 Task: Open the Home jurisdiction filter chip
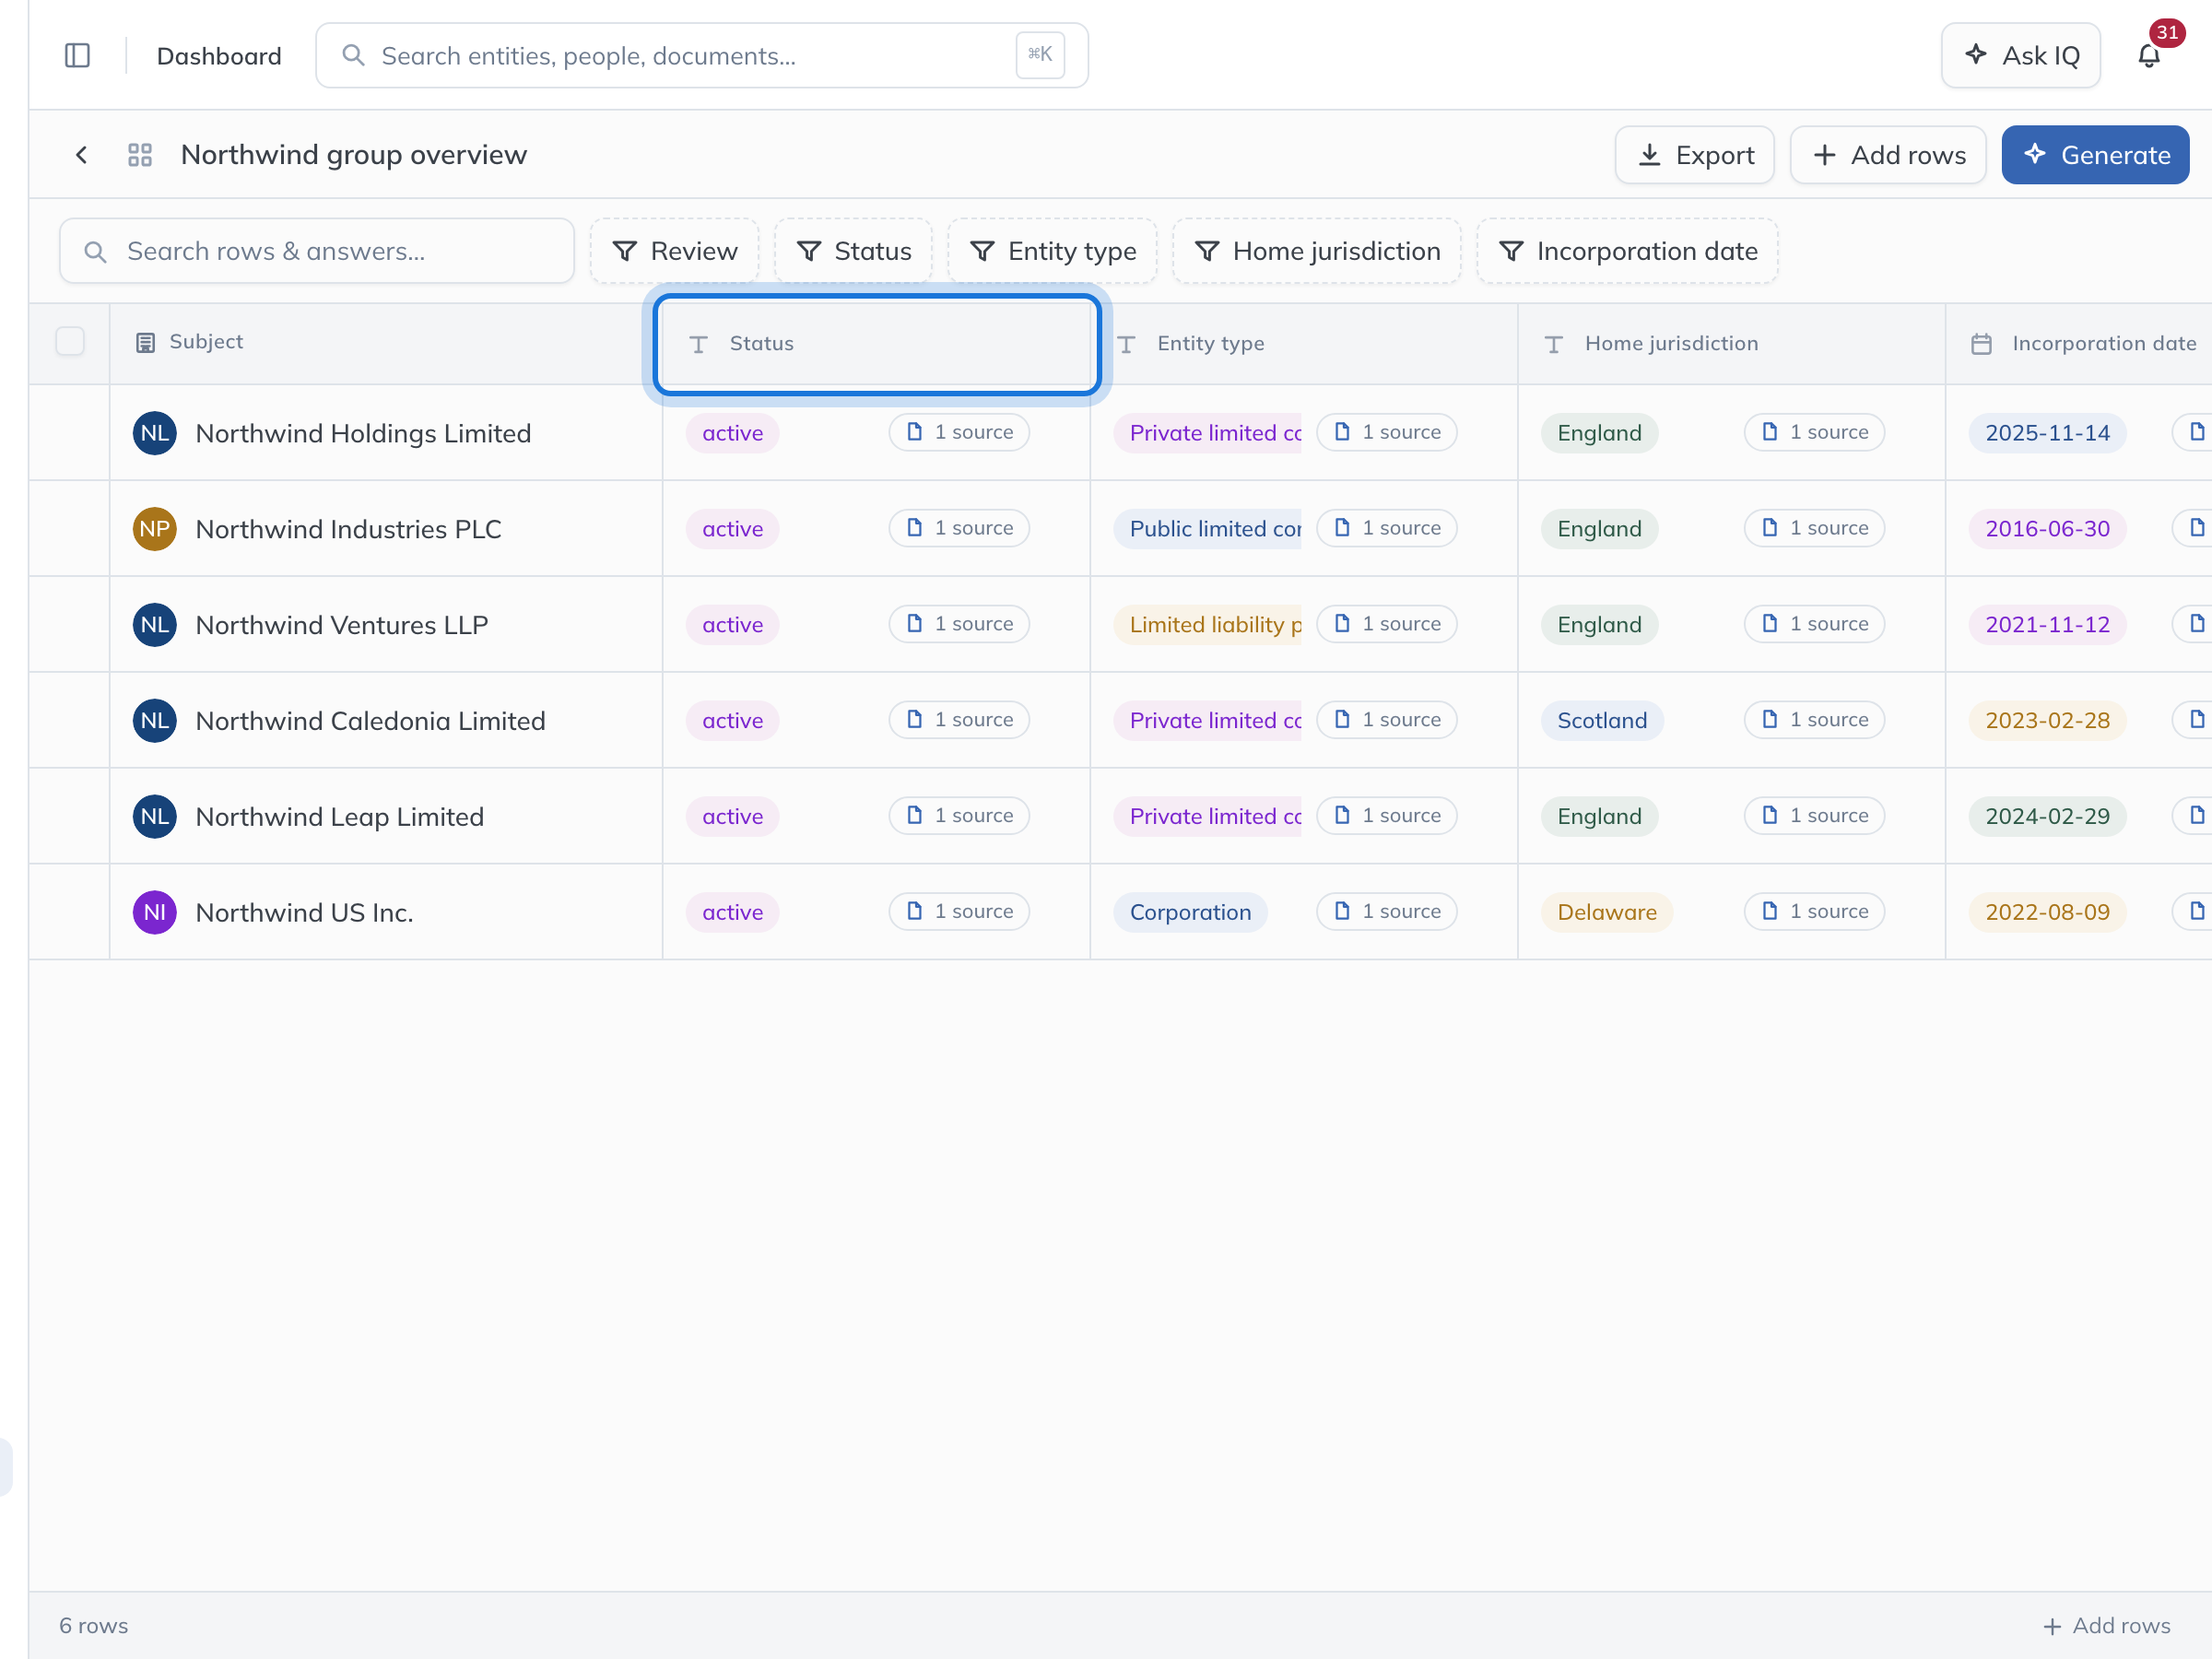click(x=1317, y=251)
